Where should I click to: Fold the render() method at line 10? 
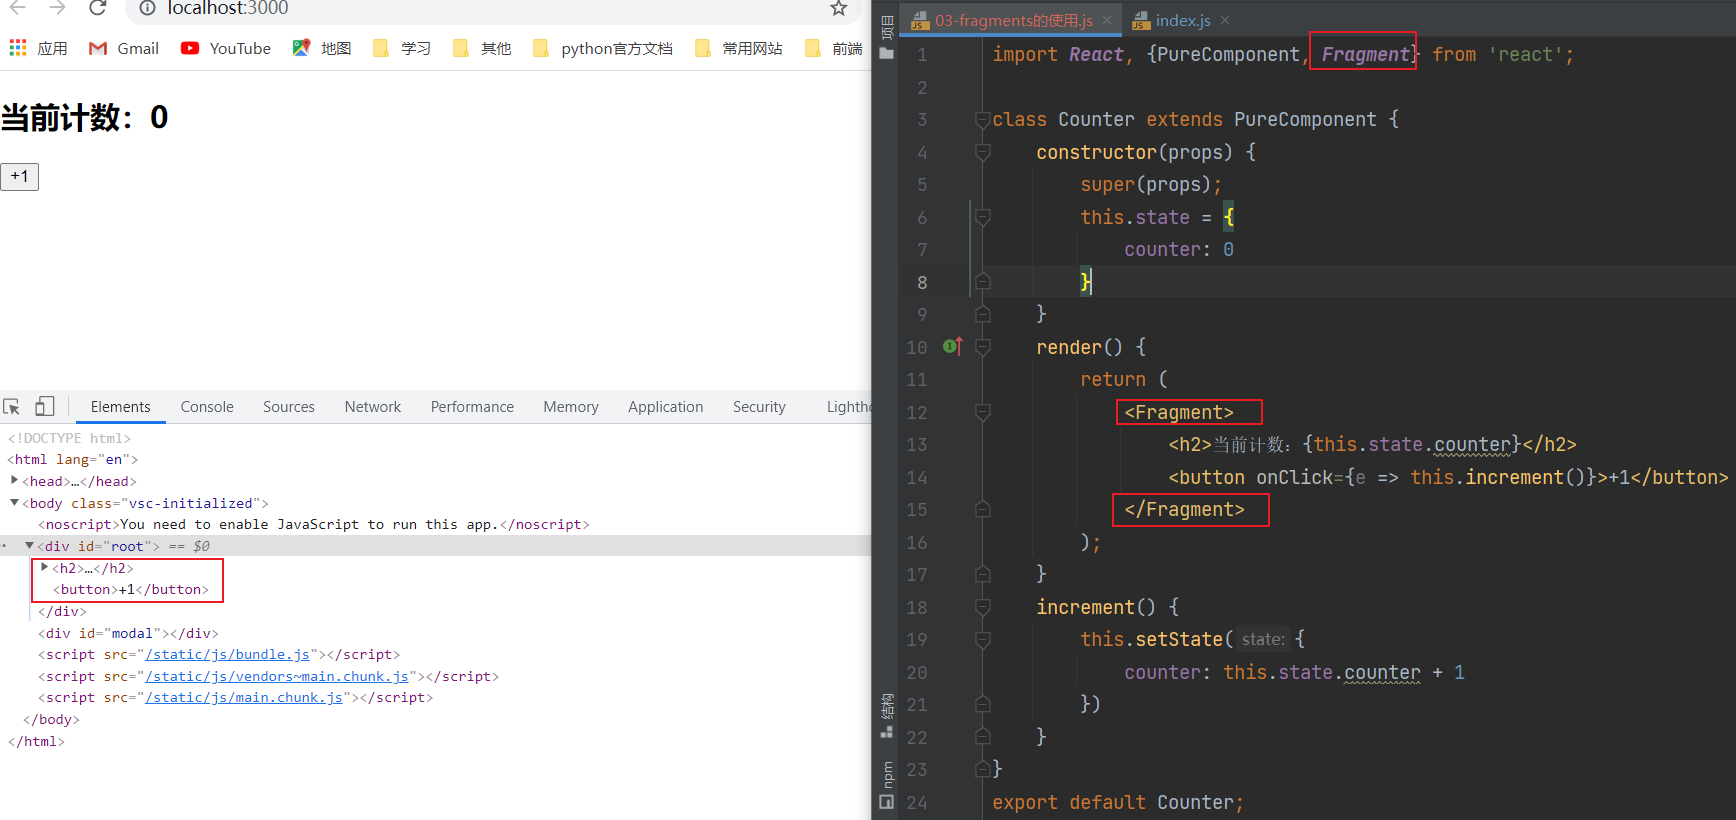(983, 347)
